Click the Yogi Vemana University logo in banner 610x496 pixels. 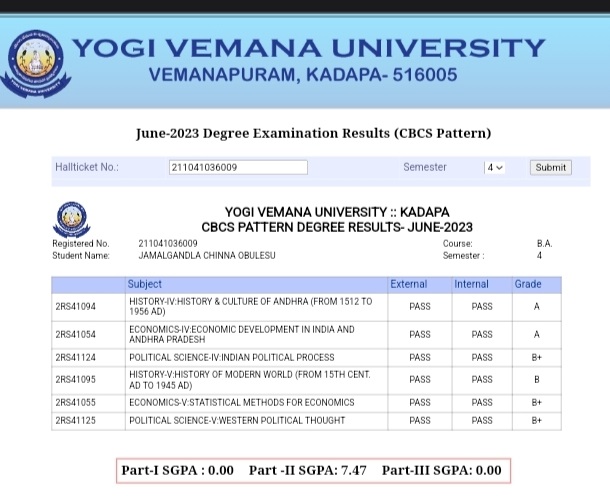(x=35, y=63)
